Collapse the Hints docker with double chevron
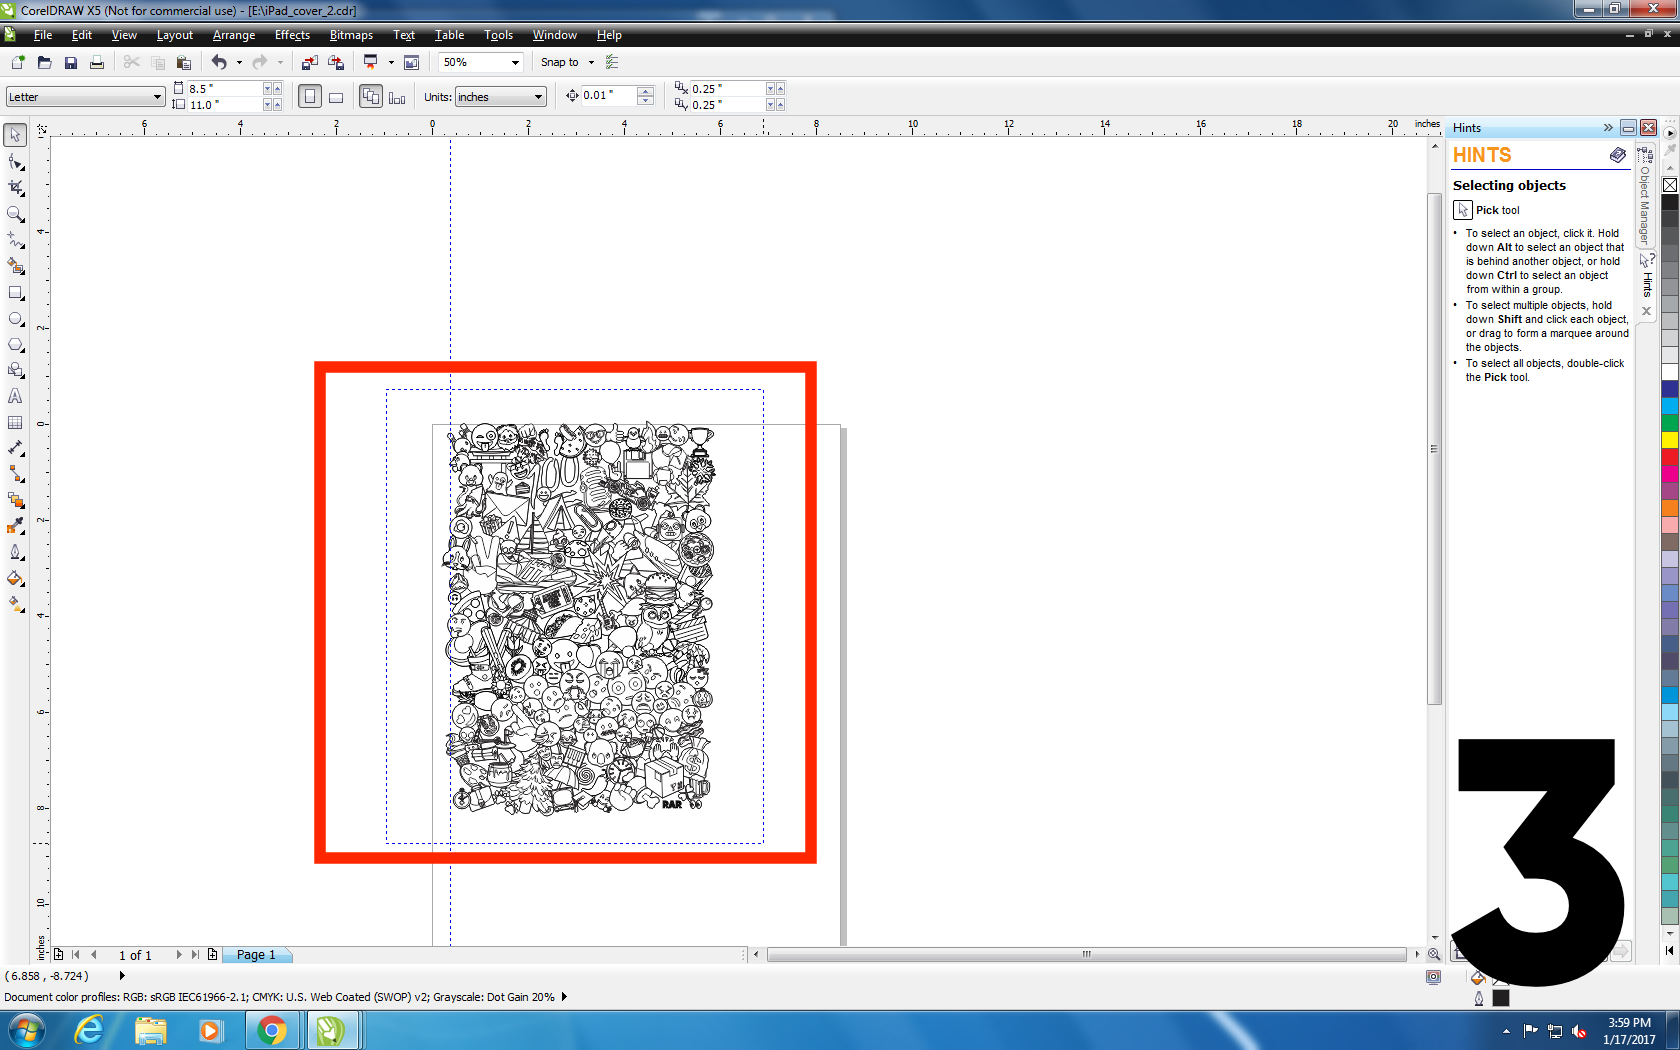This screenshot has height=1050, width=1680. point(1608,128)
